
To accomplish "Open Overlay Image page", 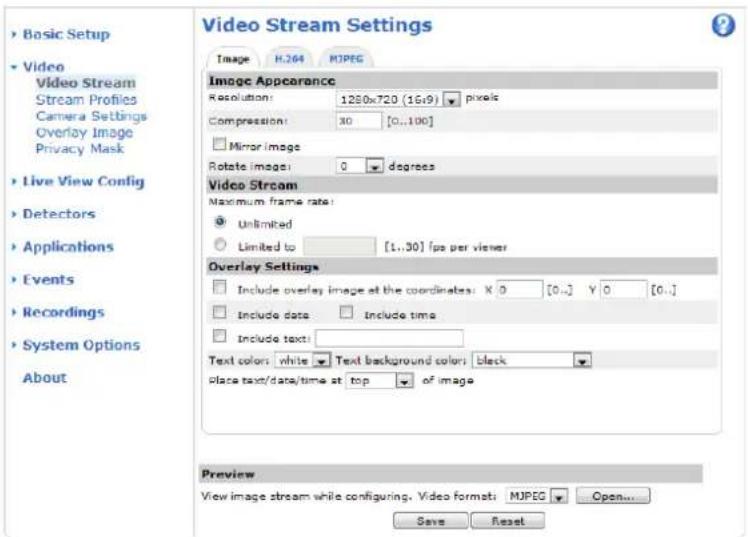I will 84,133.
